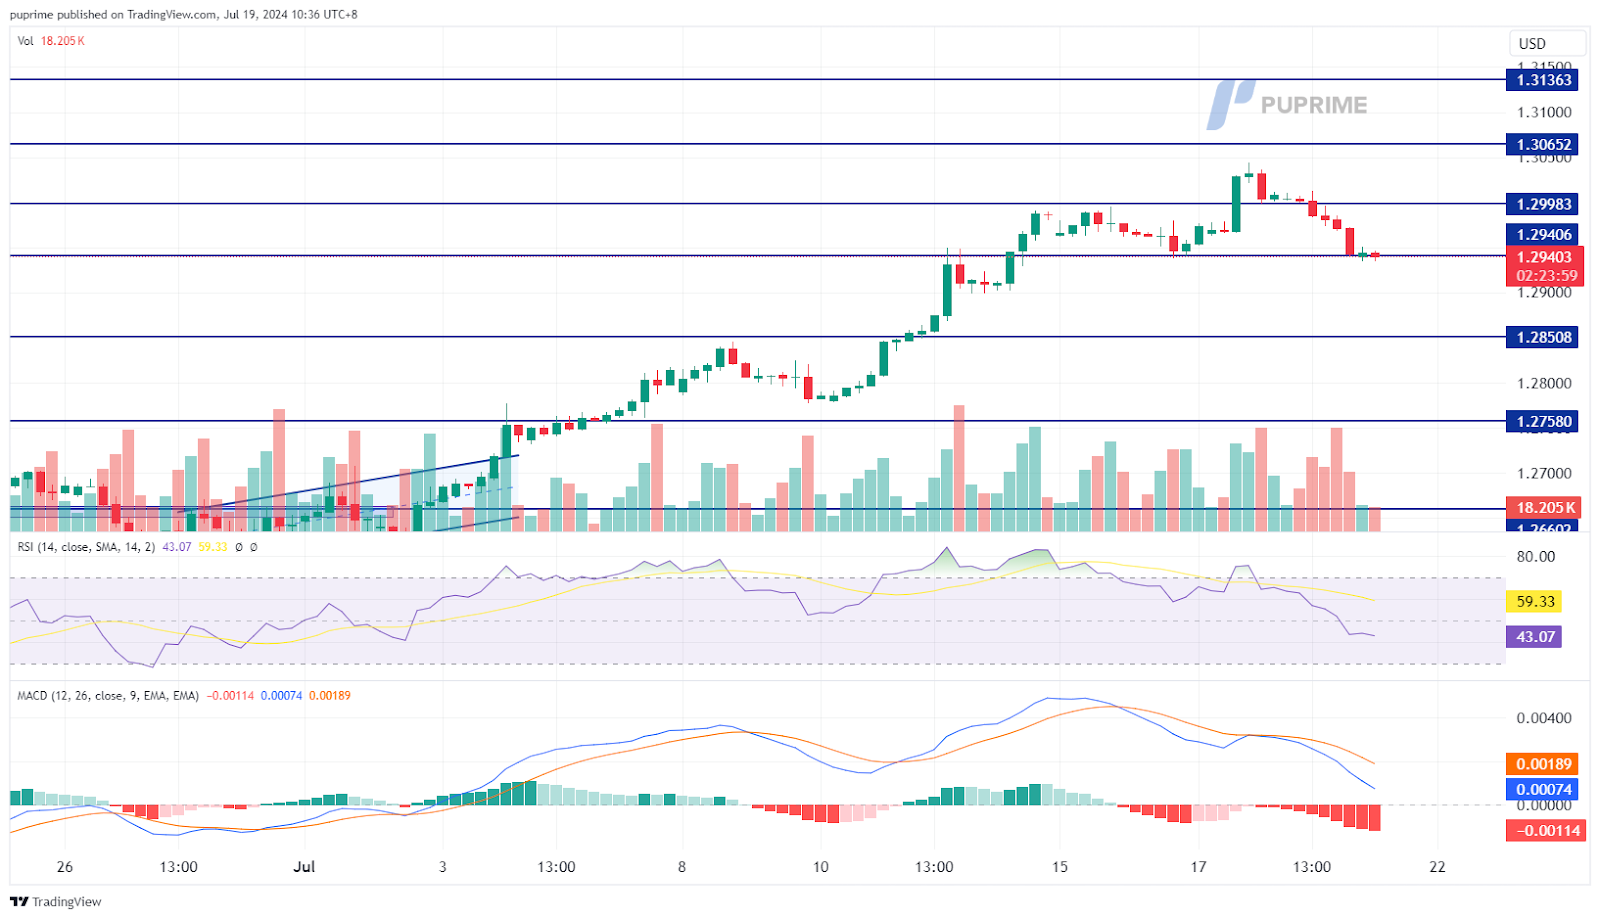Click the TradingView logo at bottom left
1600x919 pixels.
pos(56,901)
